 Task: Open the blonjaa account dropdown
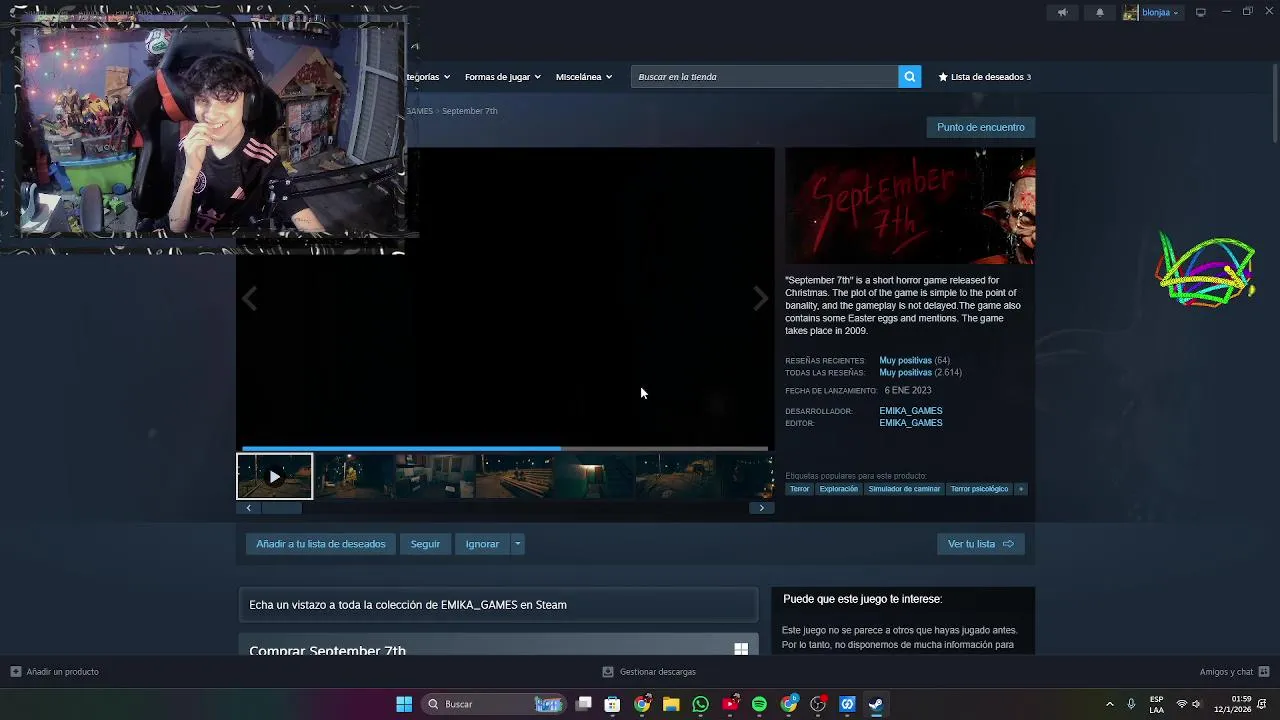[1160, 12]
